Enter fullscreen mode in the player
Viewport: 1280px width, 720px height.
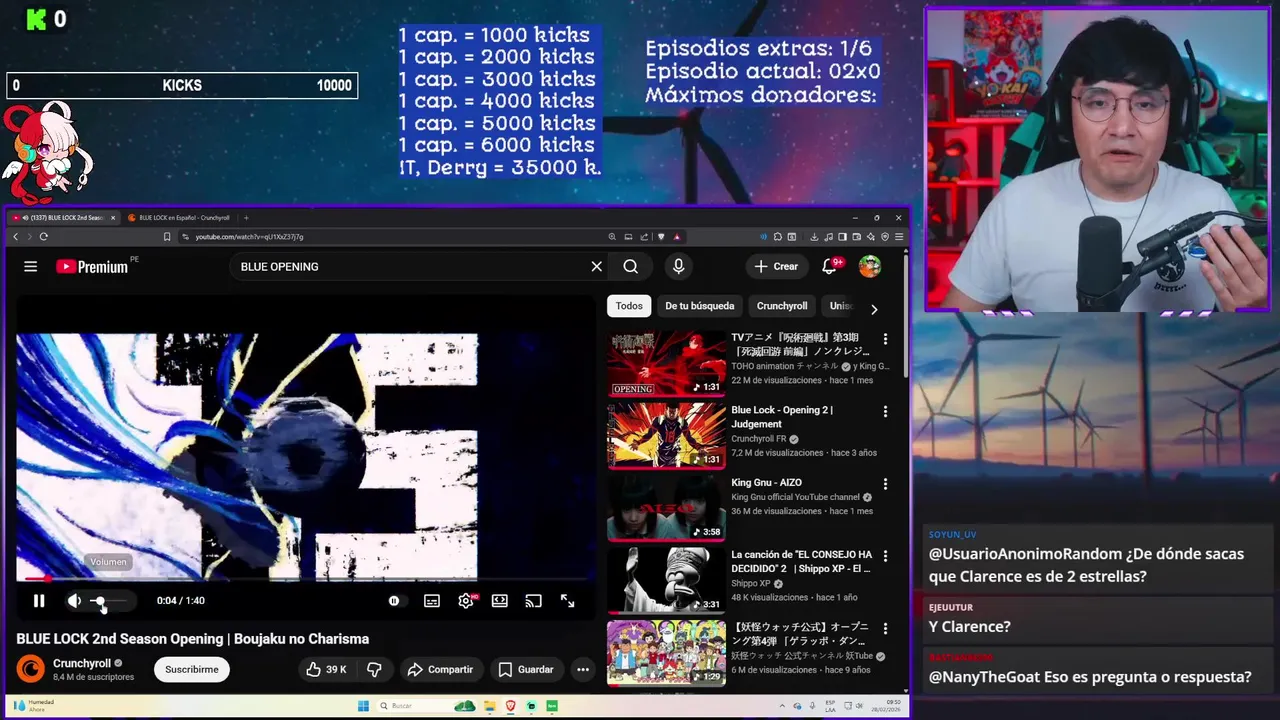coord(567,601)
